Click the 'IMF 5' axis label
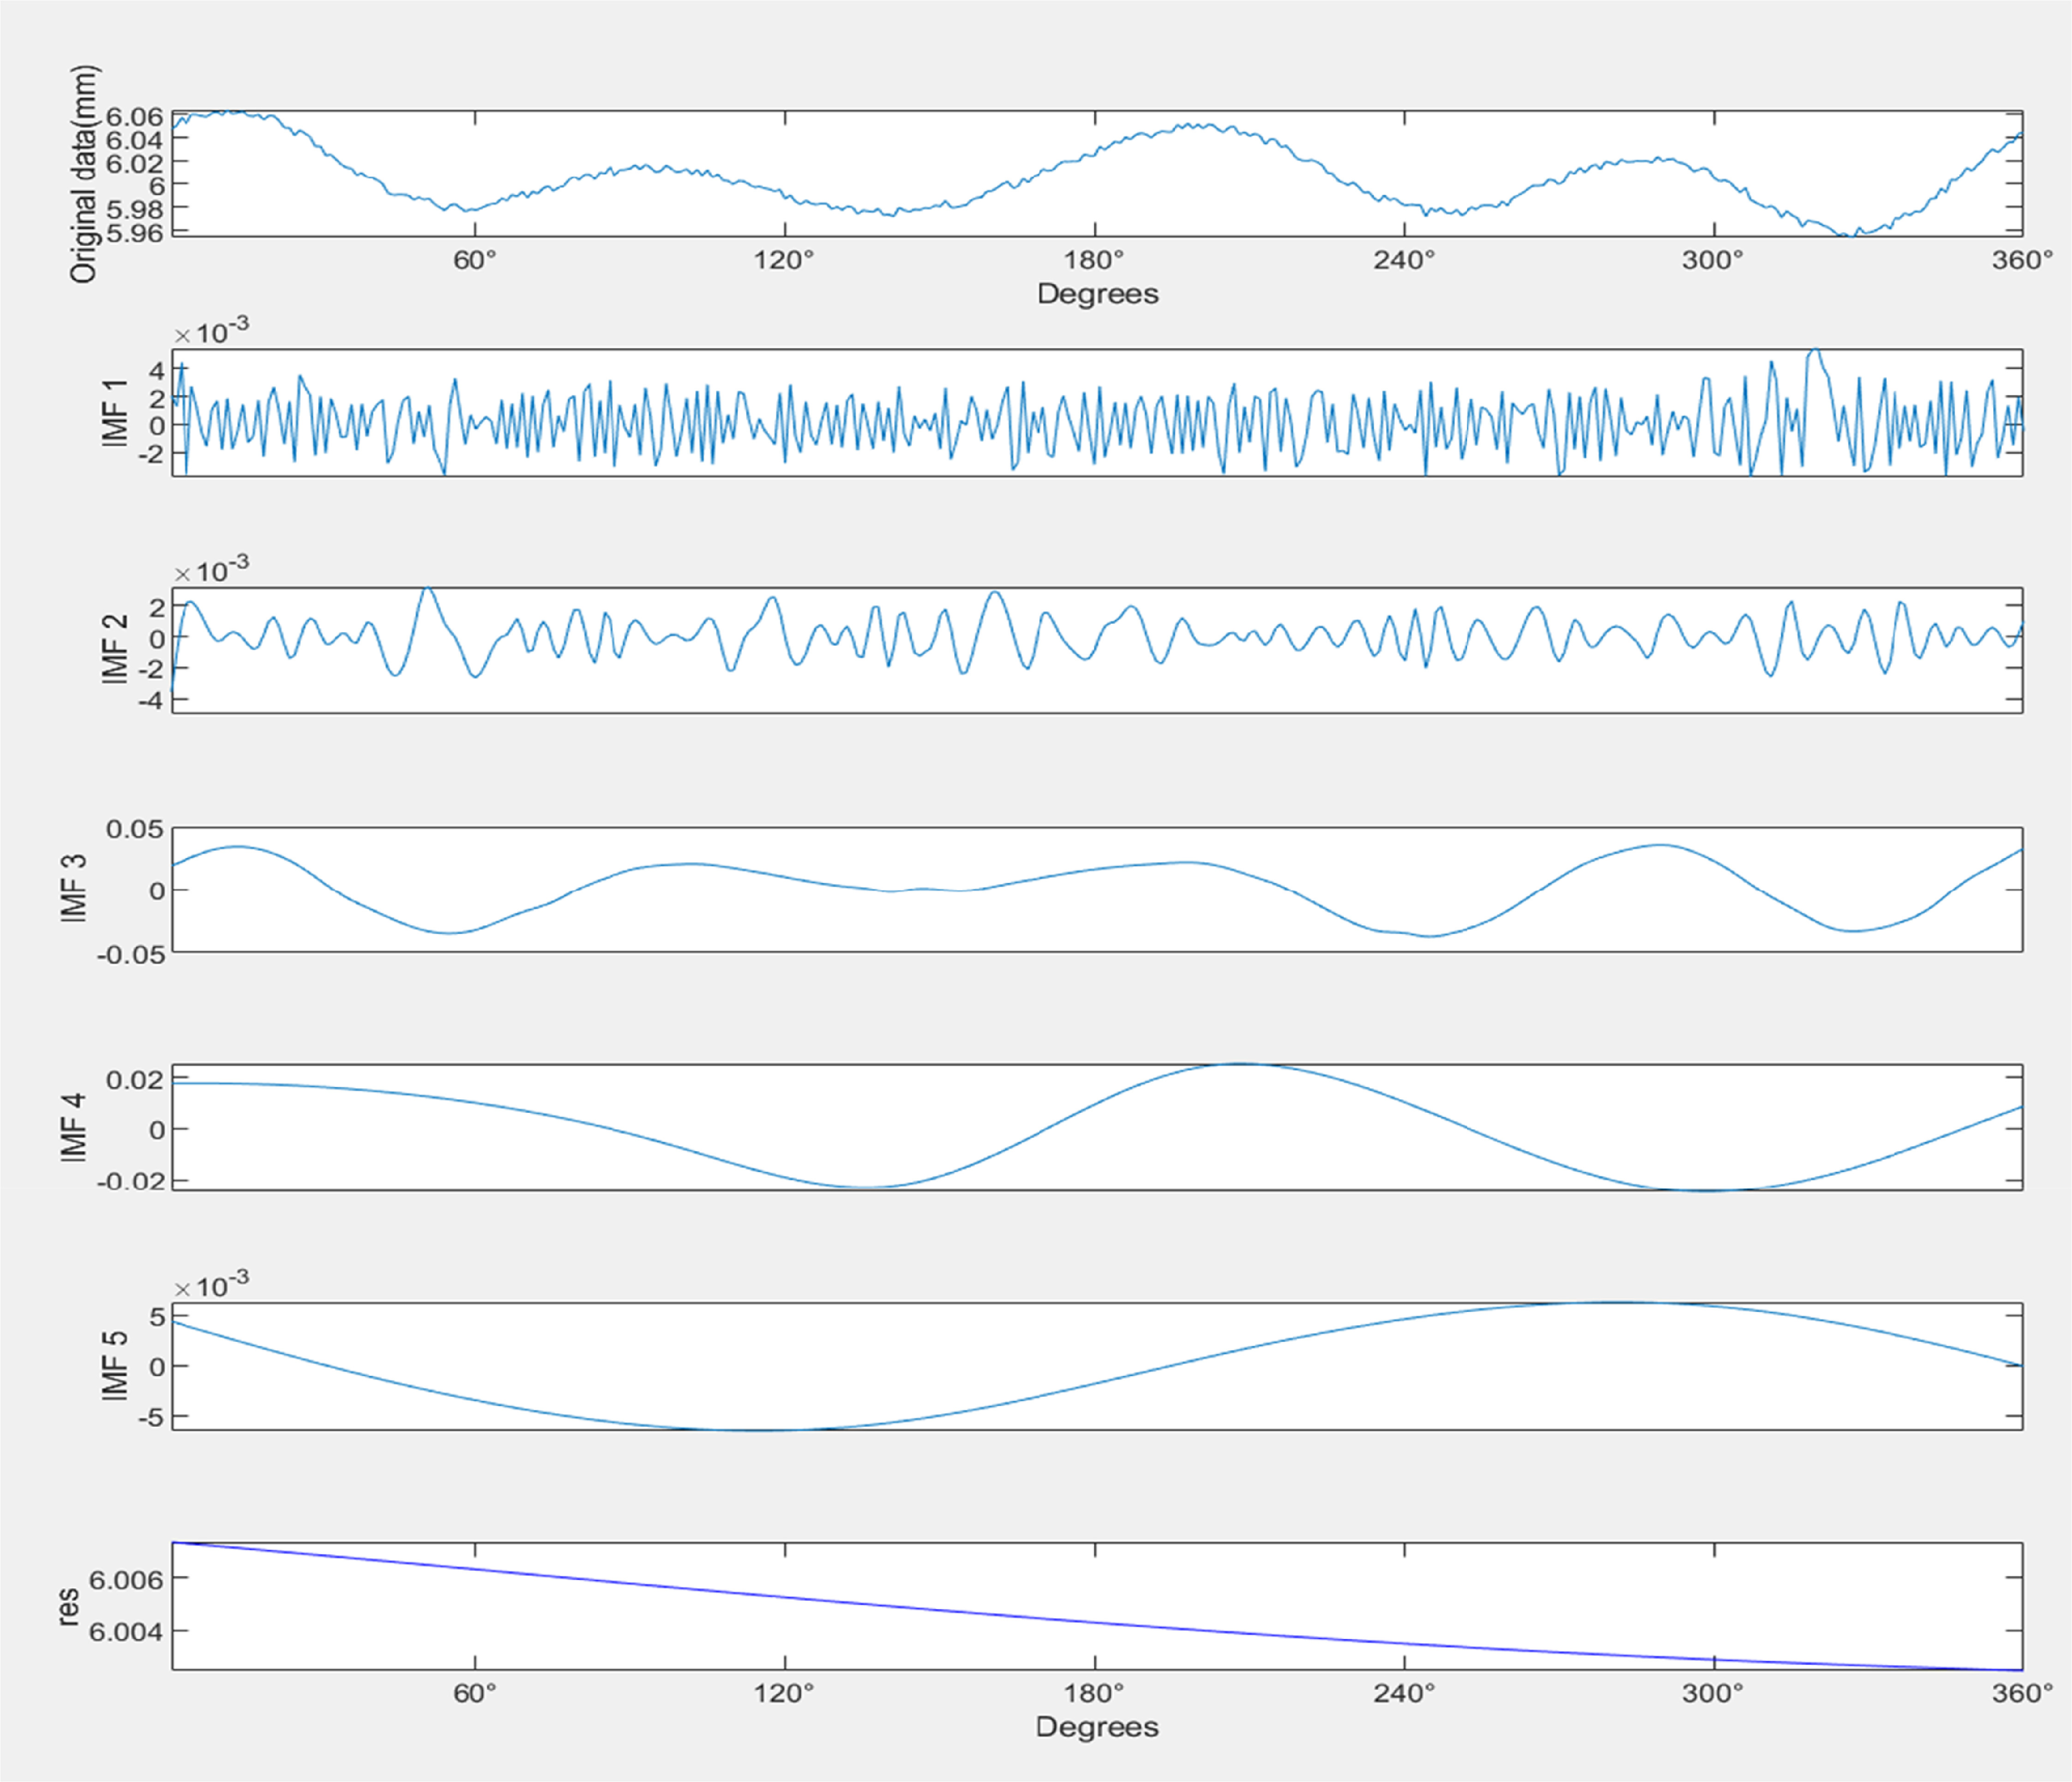The height and width of the screenshot is (1782, 2072). (116, 1365)
